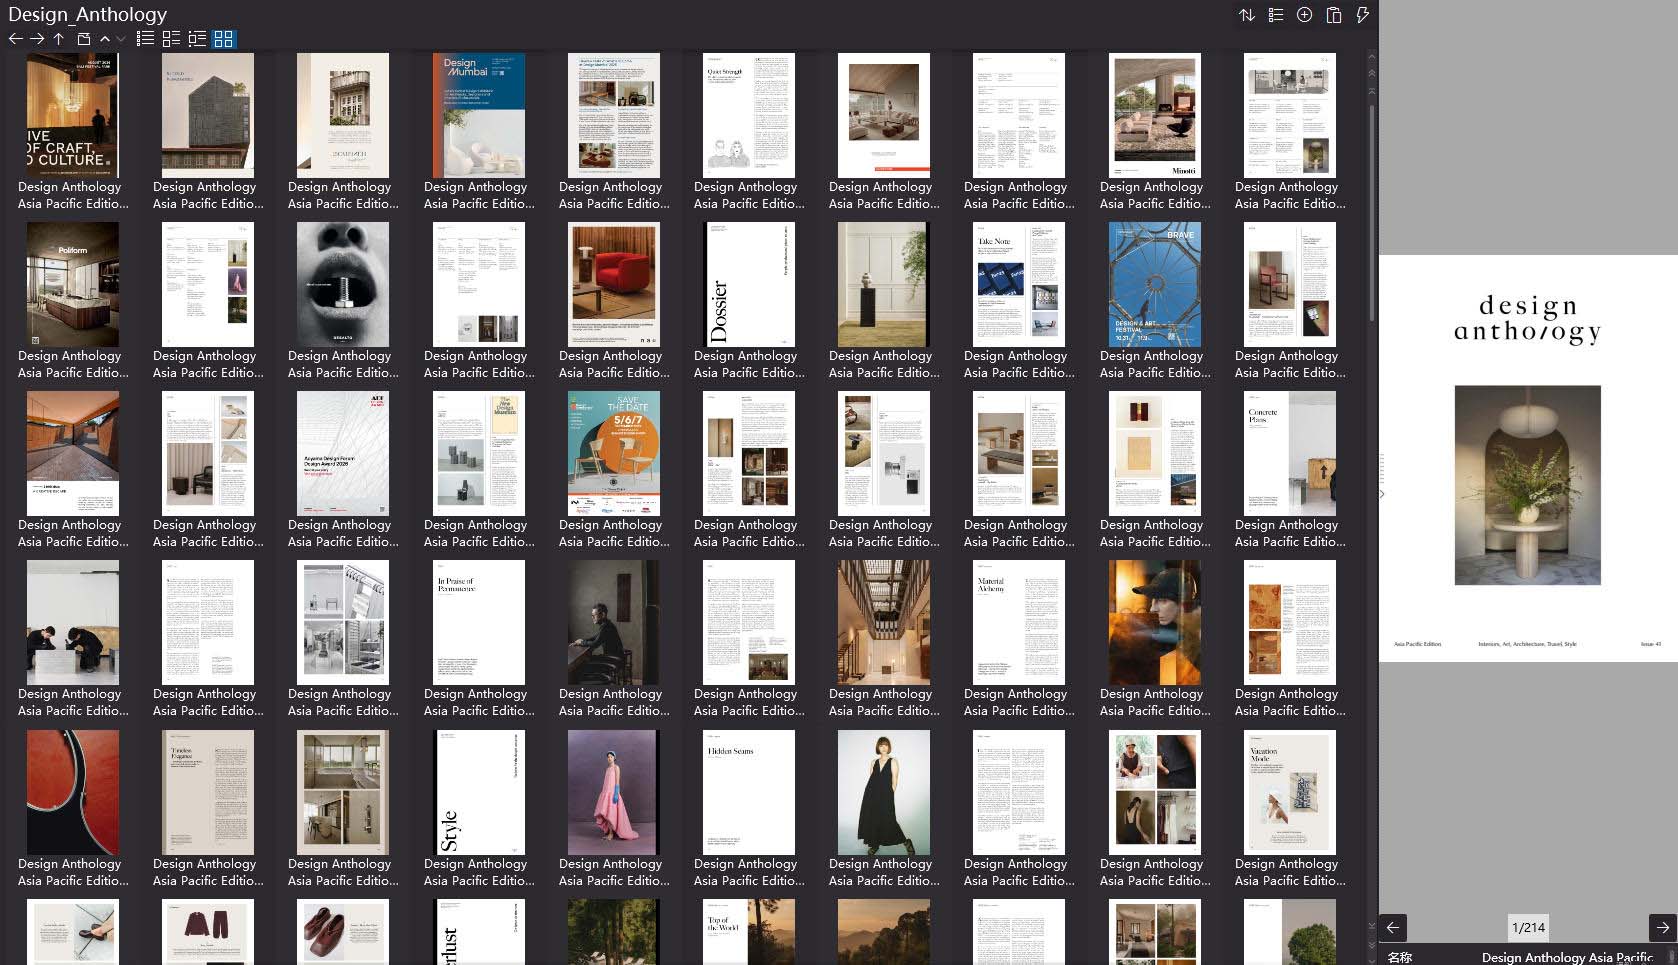Open the add item plus-circle icon
Image resolution: width=1678 pixels, height=965 pixels.
[x=1303, y=14]
